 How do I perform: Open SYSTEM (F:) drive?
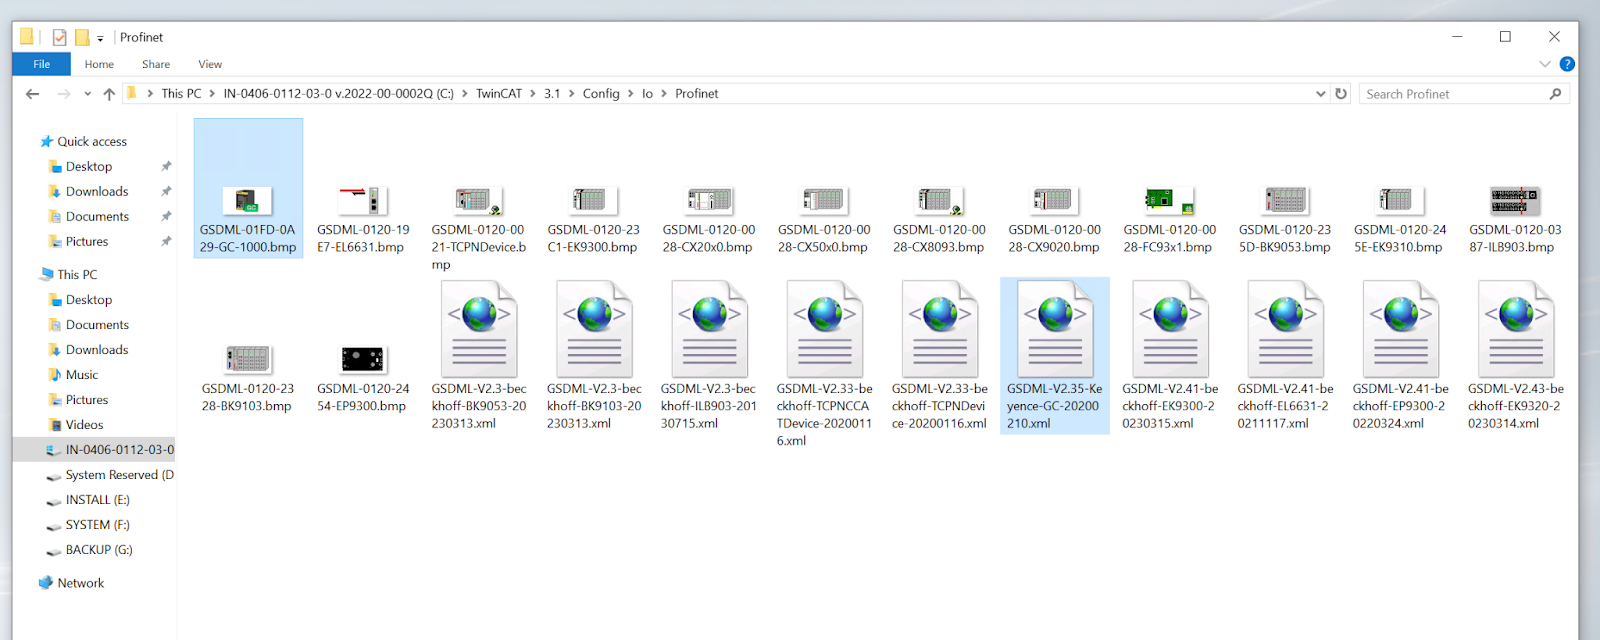(x=97, y=525)
